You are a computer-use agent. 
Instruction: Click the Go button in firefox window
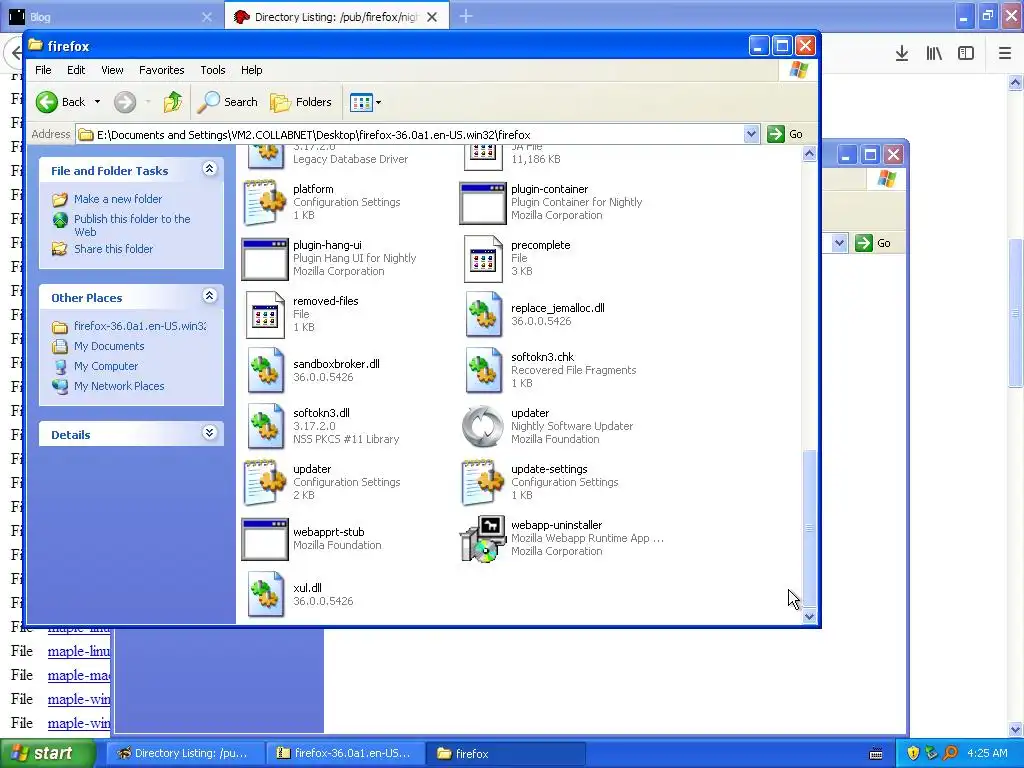pos(786,135)
